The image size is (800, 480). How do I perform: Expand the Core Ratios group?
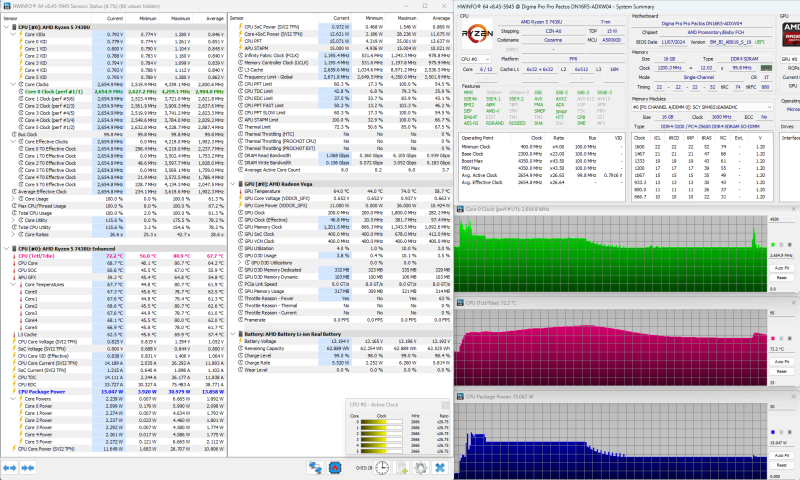(x=13, y=234)
